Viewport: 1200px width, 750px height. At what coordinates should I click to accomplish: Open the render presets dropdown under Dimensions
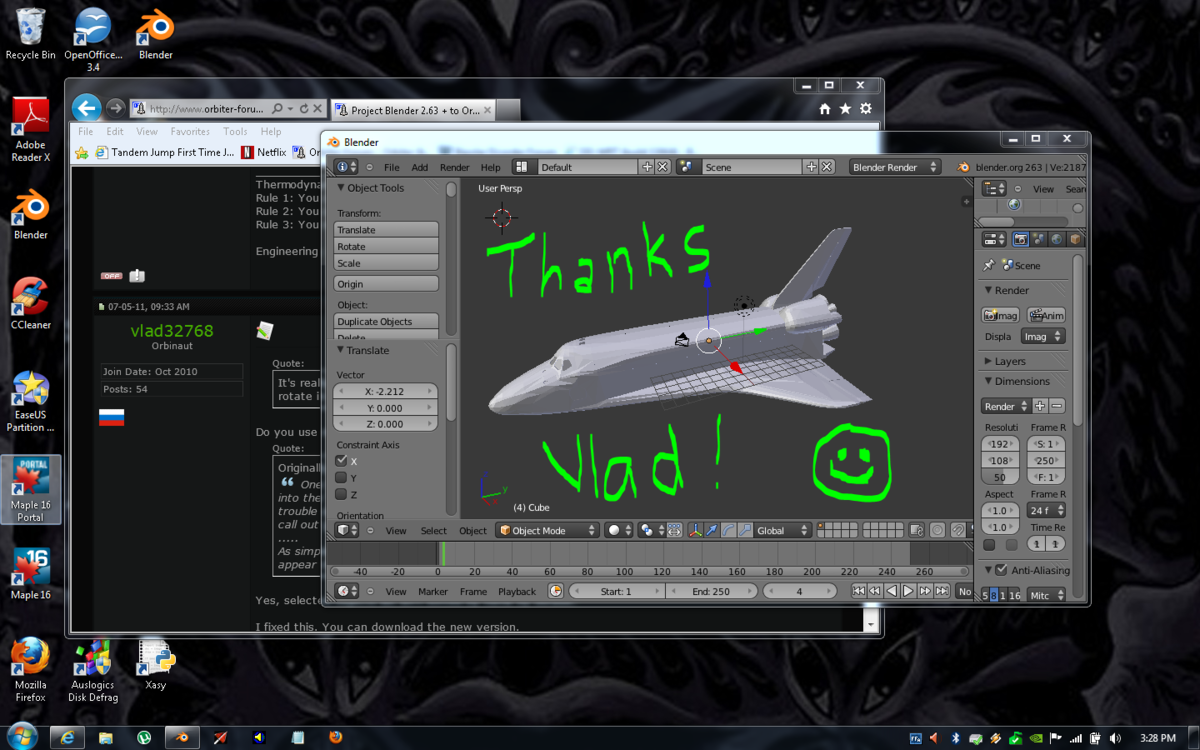(x=1005, y=406)
